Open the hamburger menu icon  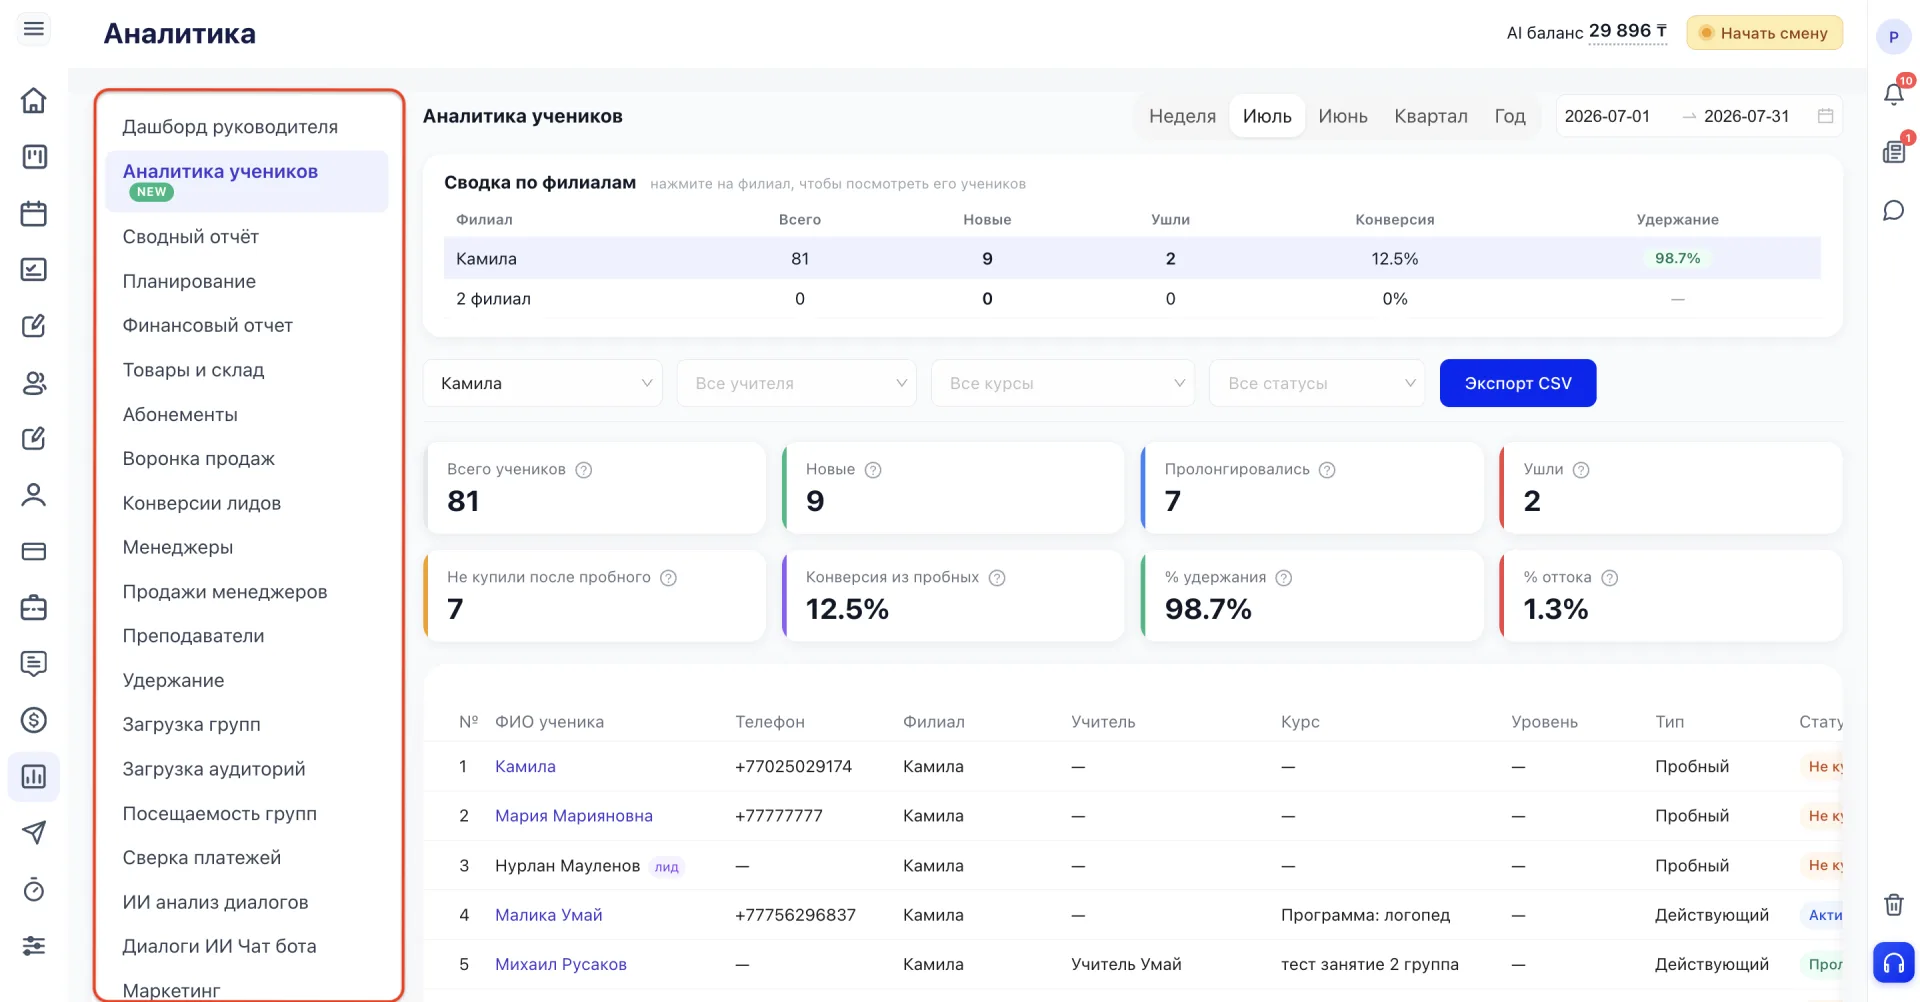pyautogui.click(x=34, y=29)
